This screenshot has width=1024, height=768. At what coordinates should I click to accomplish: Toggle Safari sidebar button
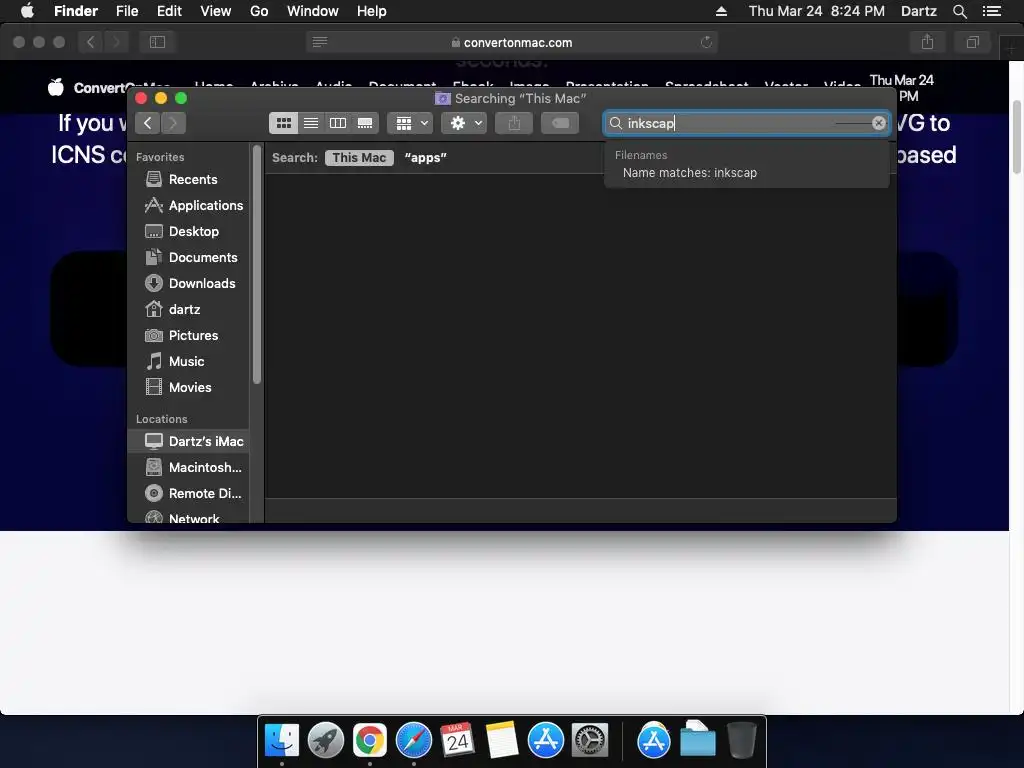(x=157, y=42)
